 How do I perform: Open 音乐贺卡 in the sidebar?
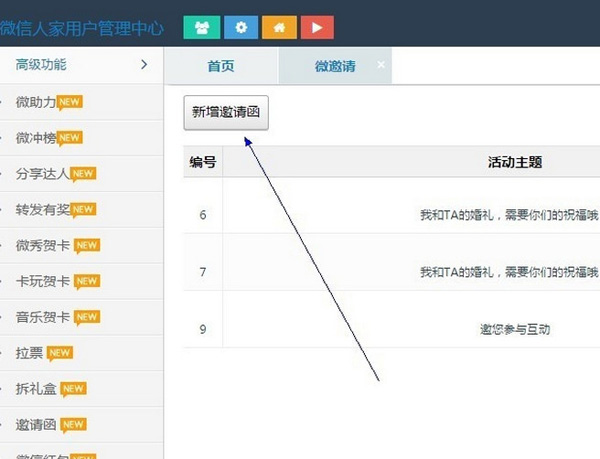82,317
